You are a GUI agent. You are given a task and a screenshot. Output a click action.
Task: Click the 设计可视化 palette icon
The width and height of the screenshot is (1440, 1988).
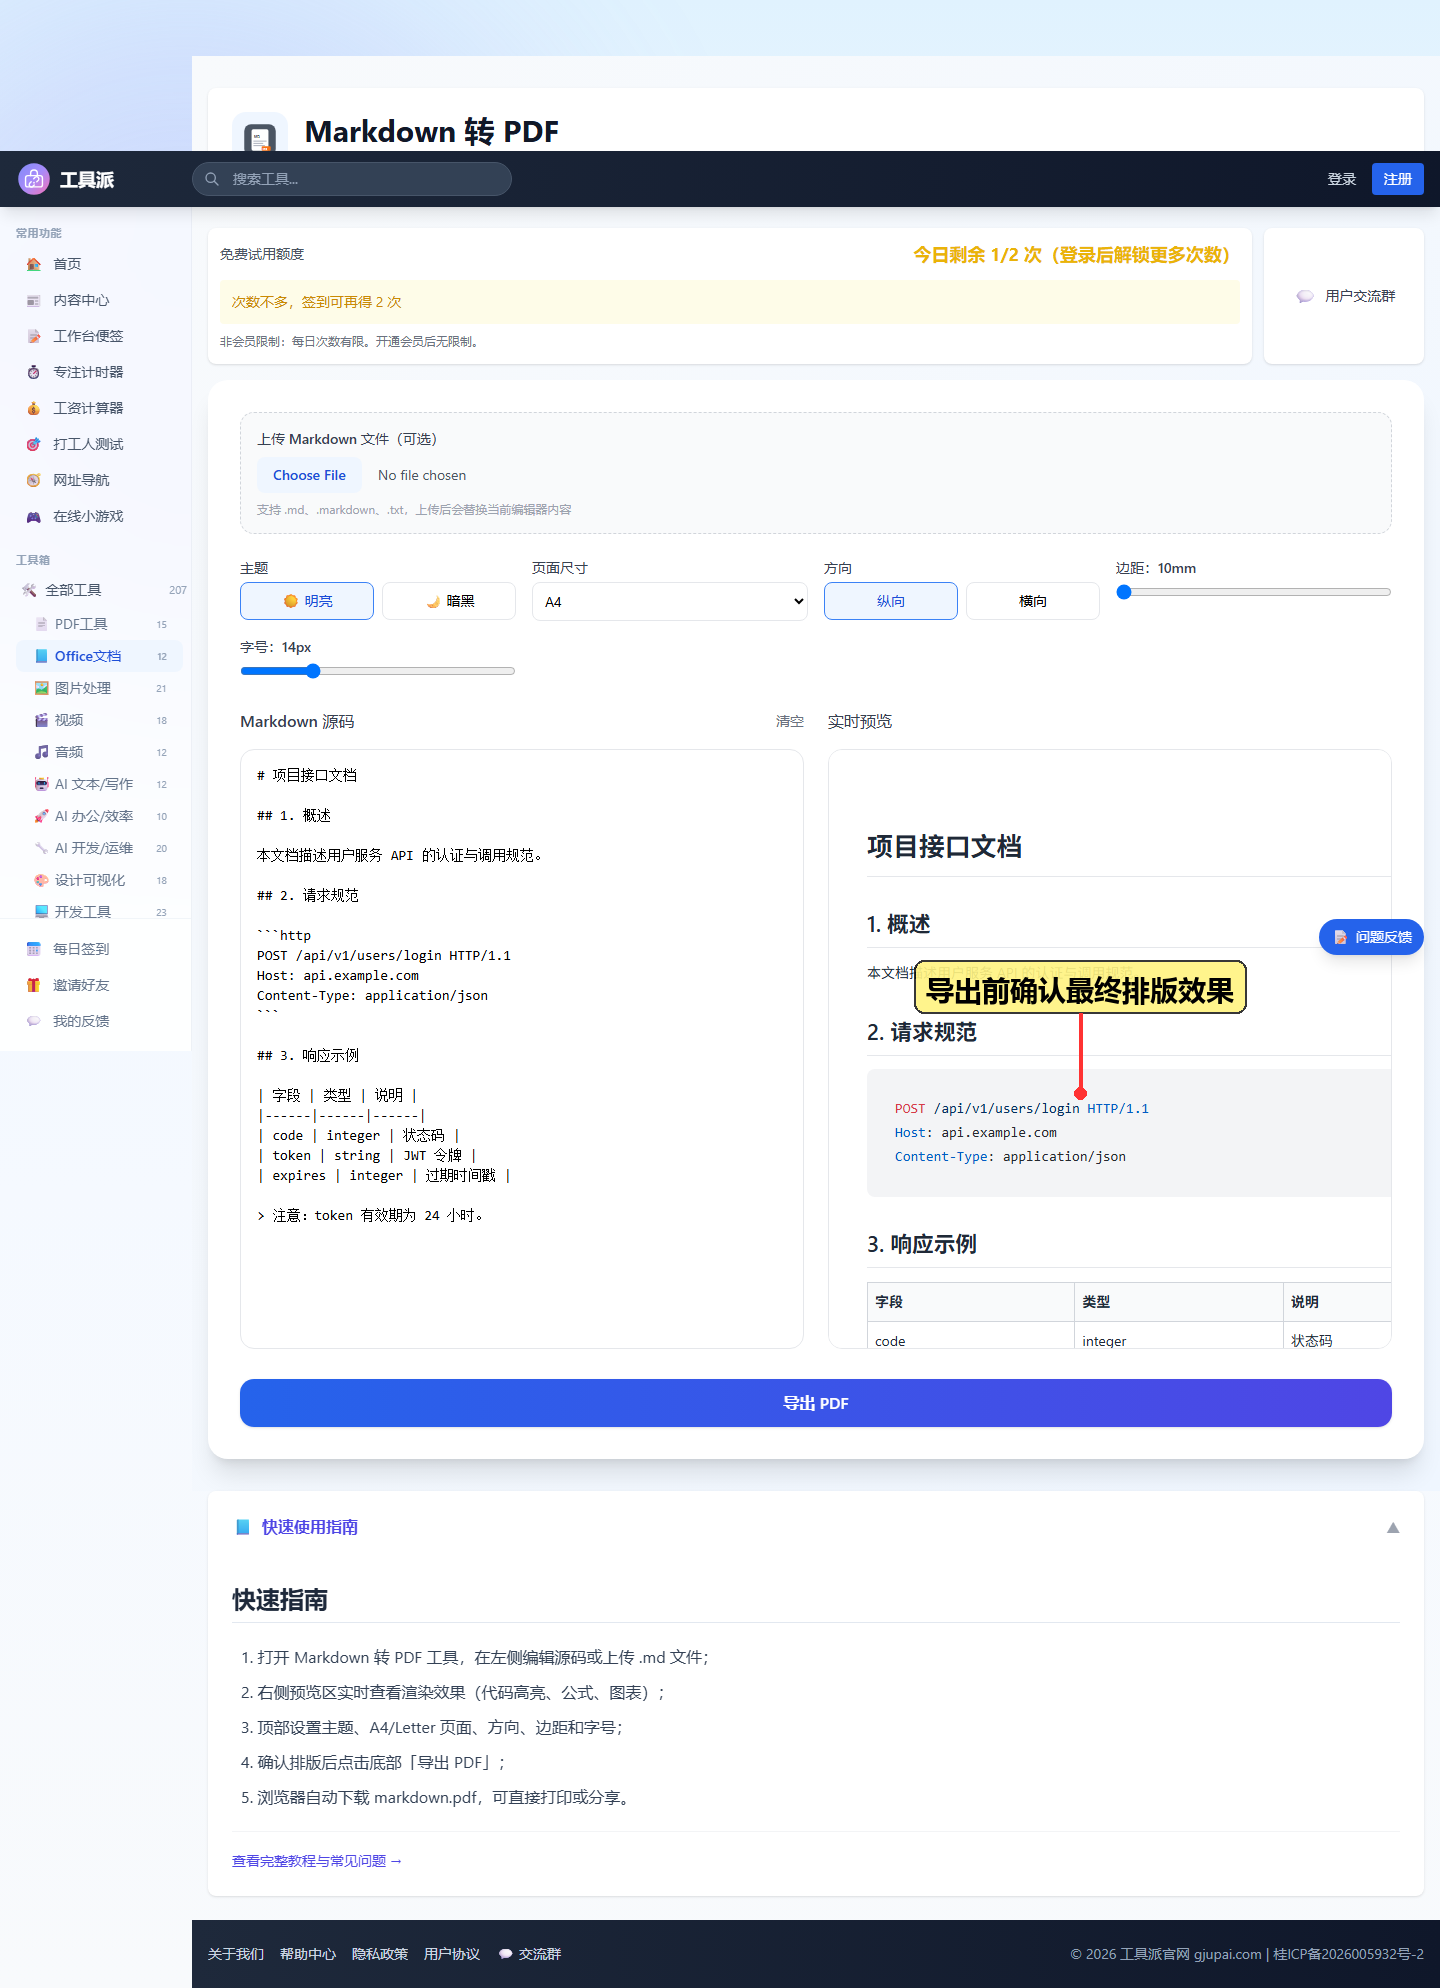pos(42,880)
